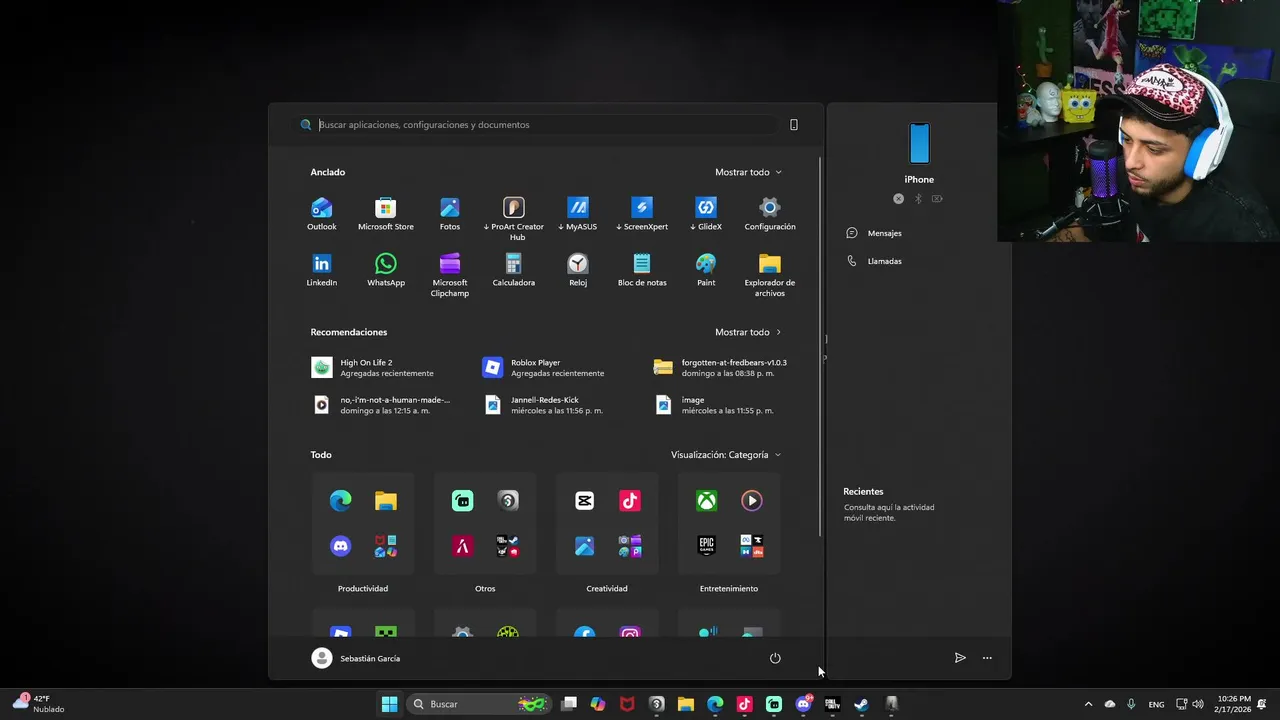This screenshot has height=720, width=1280.
Task: Click the Start menu search field
Action: 537,125
